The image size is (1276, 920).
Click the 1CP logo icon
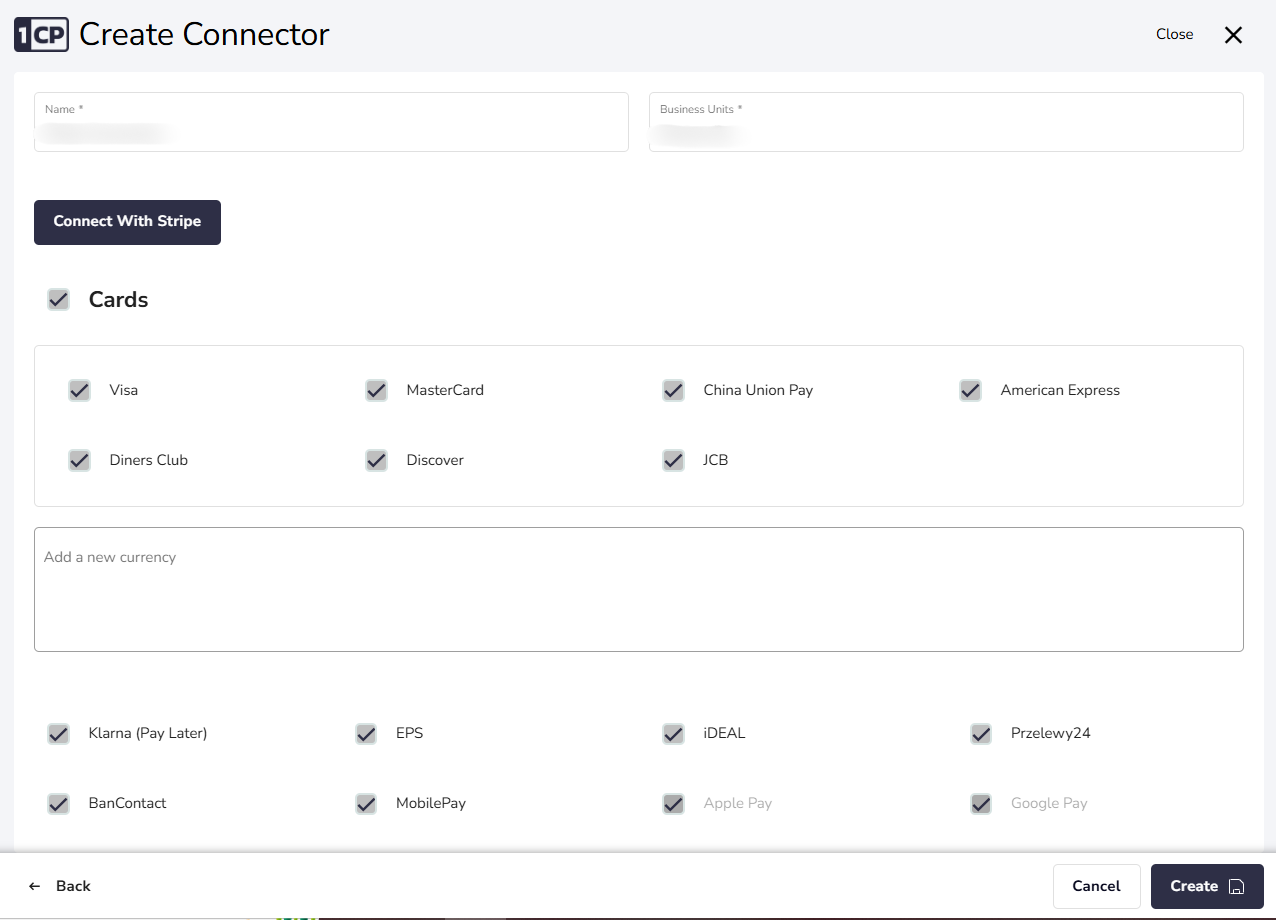pyautogui.click(x=41, y=35)
